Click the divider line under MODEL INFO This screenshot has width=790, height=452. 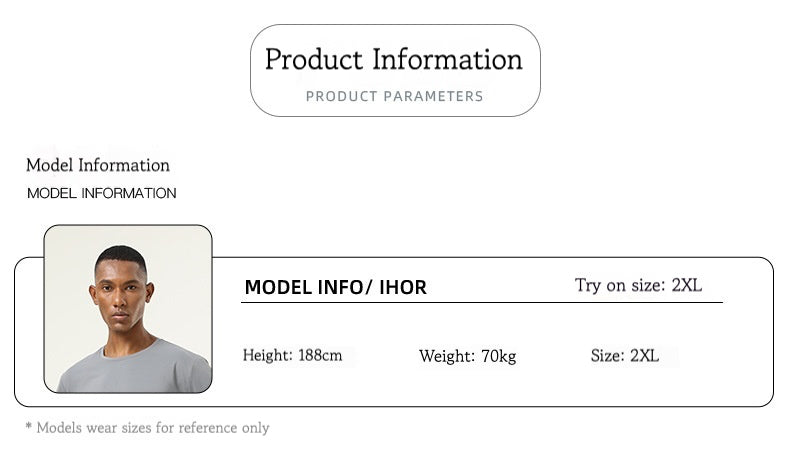[482, 303]
